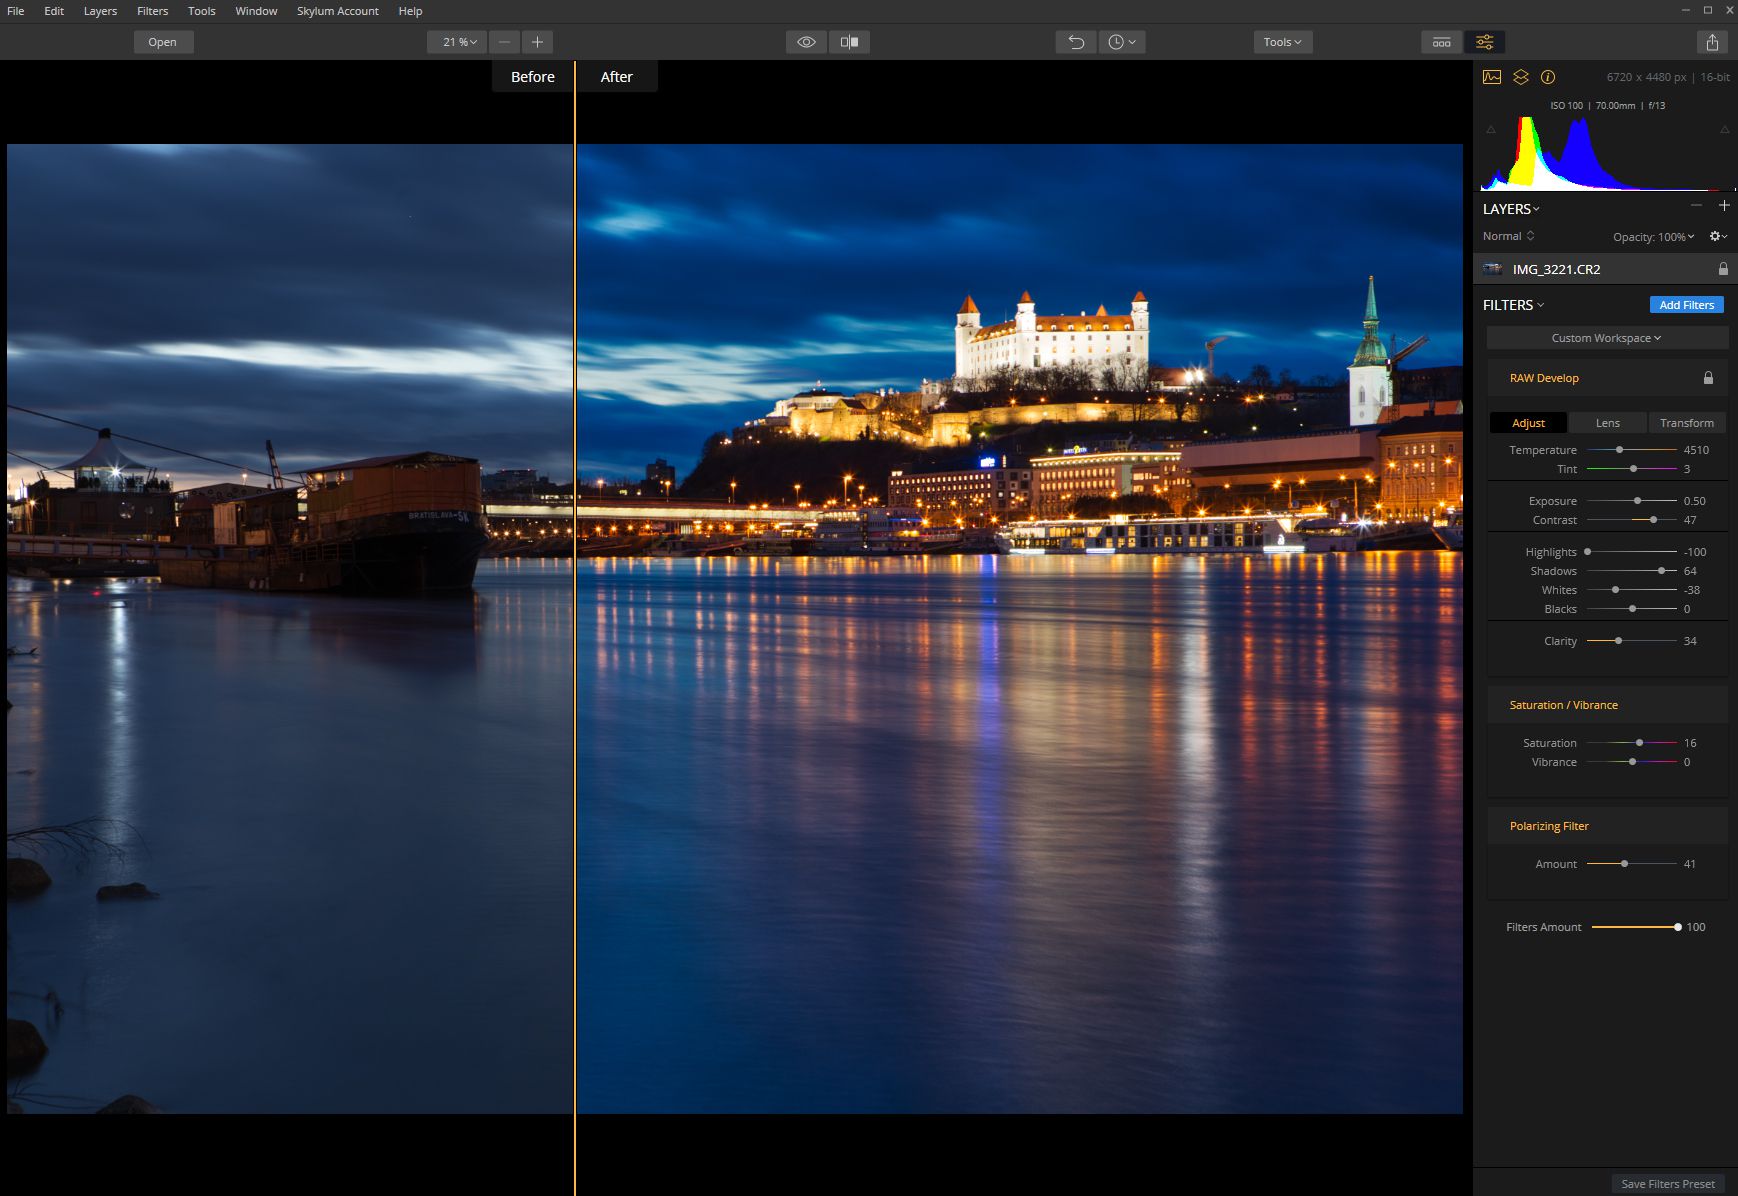Open the Tools dropdown in the toolbar
1738x1196 pixels.
tap(1283, 42)
